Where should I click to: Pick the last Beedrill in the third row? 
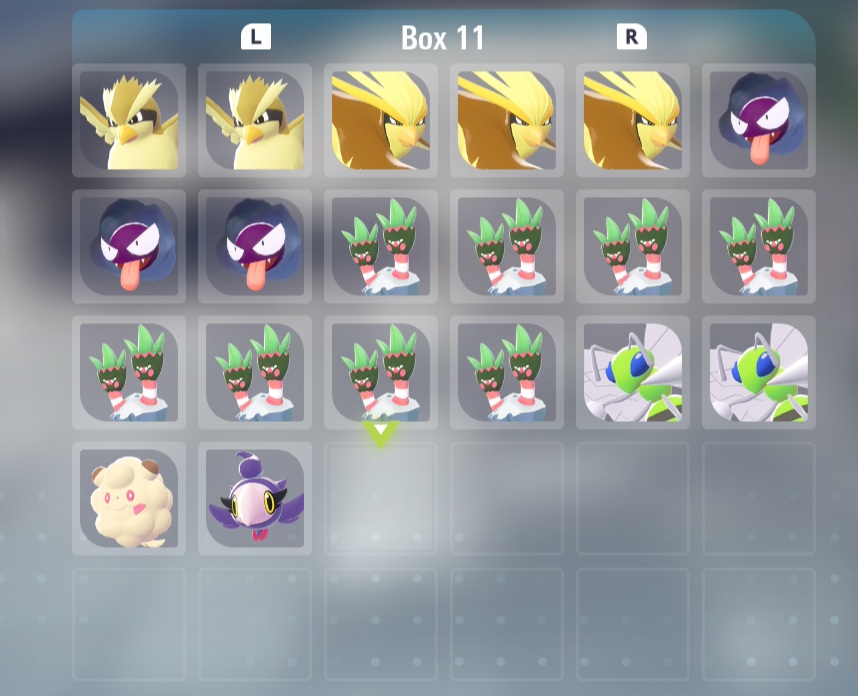click(759, 372)
